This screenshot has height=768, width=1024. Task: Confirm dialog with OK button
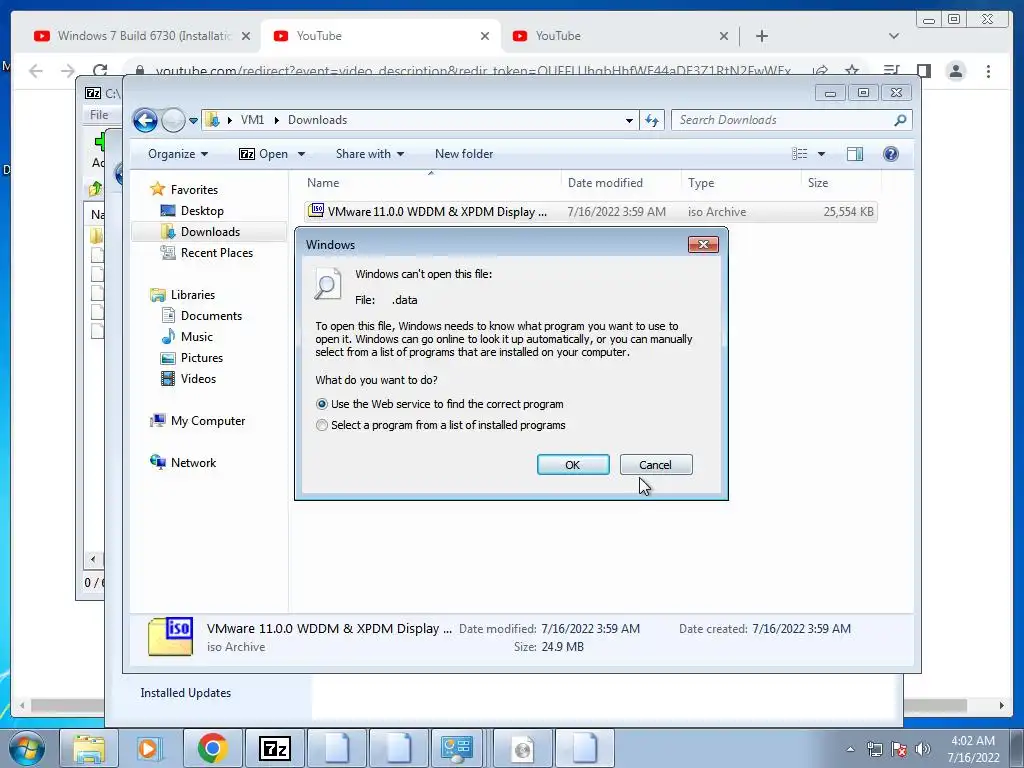point(573,464)
